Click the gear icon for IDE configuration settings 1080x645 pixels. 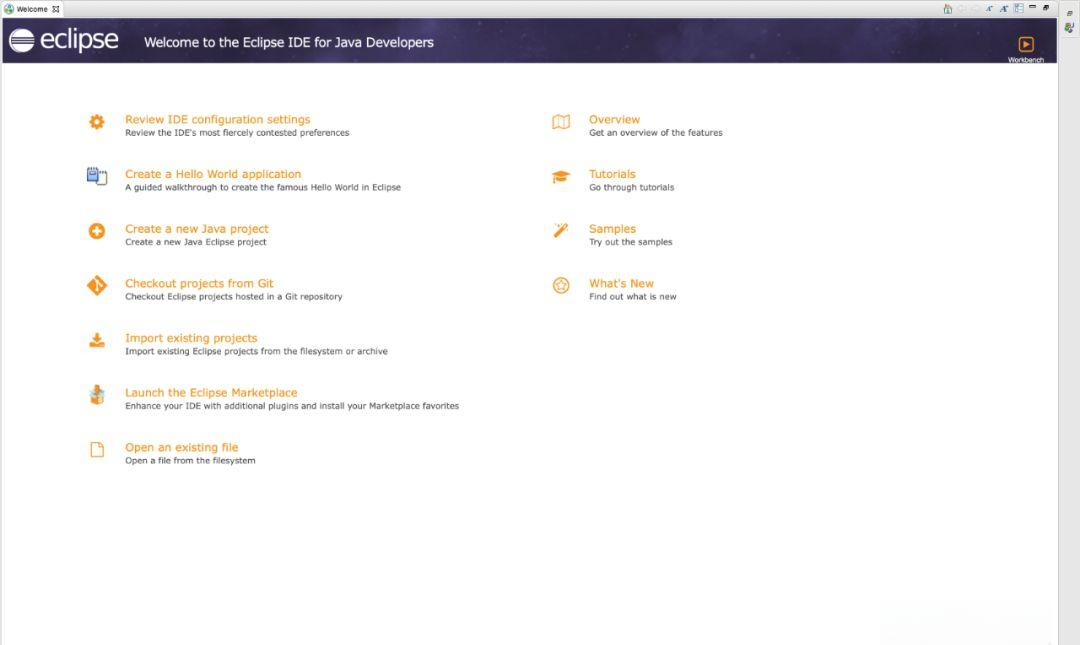click(96, 122)
